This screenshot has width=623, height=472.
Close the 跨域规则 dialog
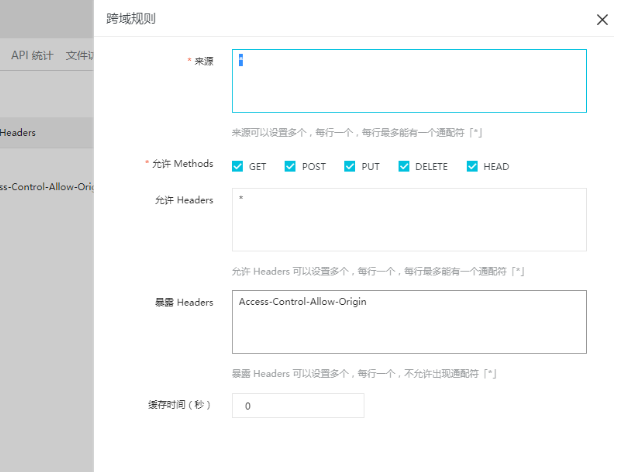click(602, 19)
